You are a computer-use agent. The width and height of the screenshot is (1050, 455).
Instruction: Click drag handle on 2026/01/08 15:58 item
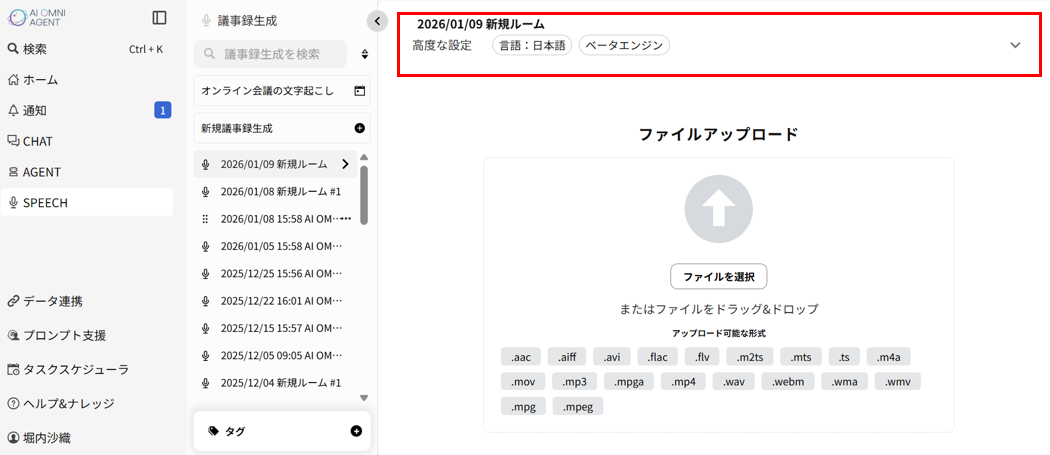pos(206,219)
